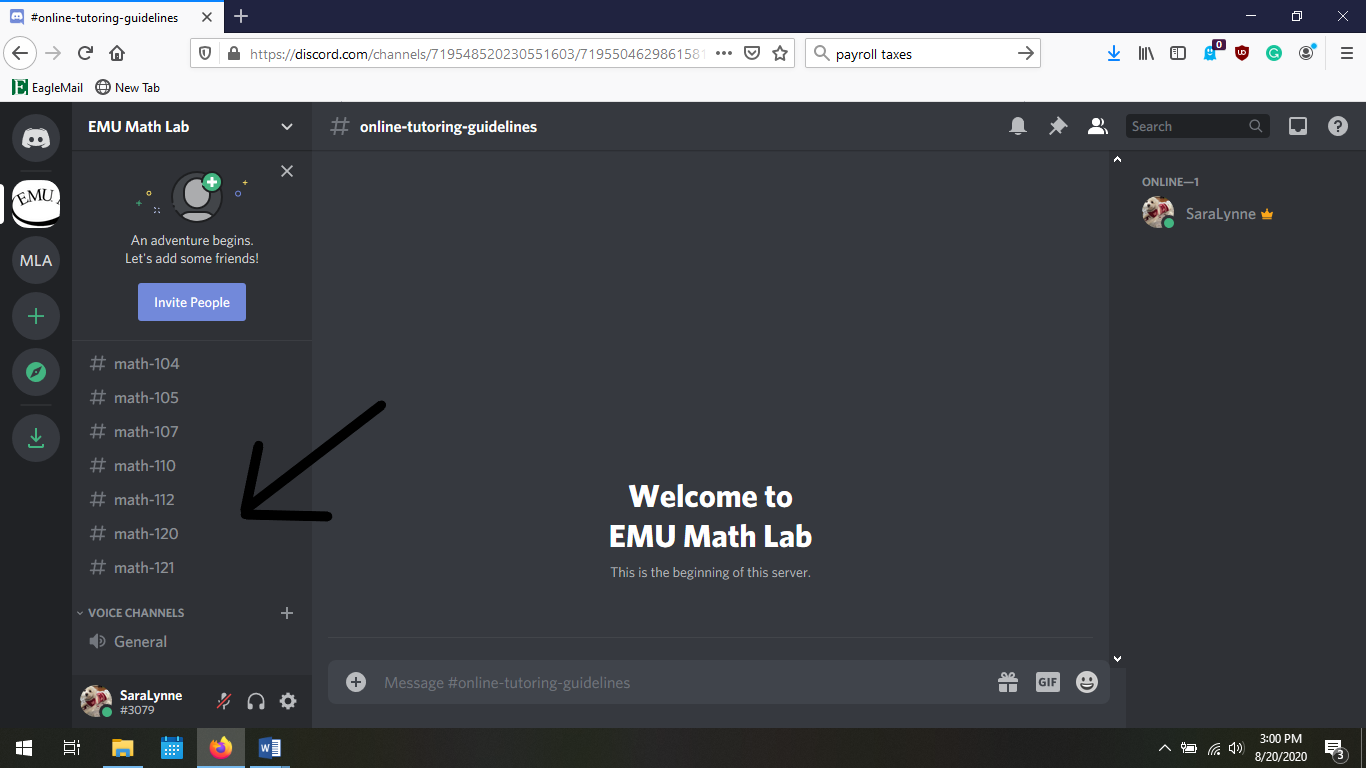Save page to Pocket
The image size is (1366, 768).
pos(753,54)
